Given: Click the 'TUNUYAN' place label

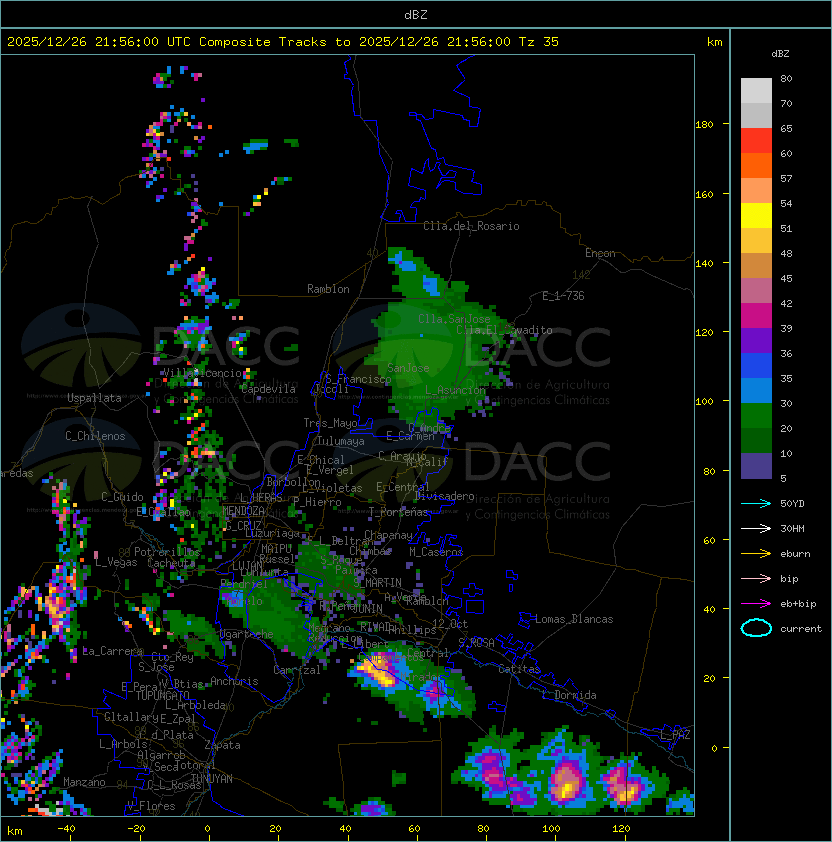Looking at the screenshot, I should coord(212,779).
